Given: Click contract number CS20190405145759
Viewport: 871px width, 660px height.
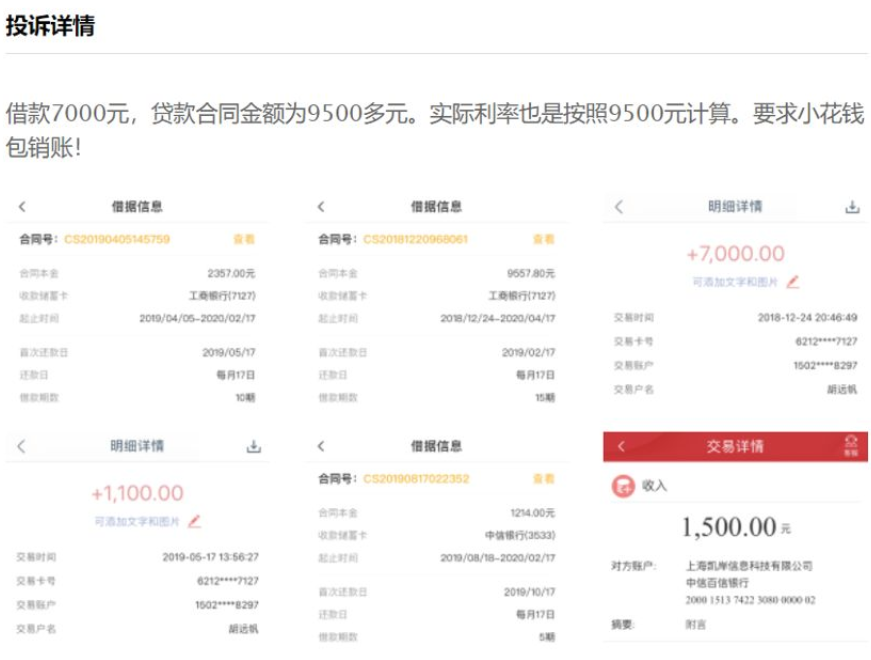Looking at the screenshot, I should click(117, 239).
